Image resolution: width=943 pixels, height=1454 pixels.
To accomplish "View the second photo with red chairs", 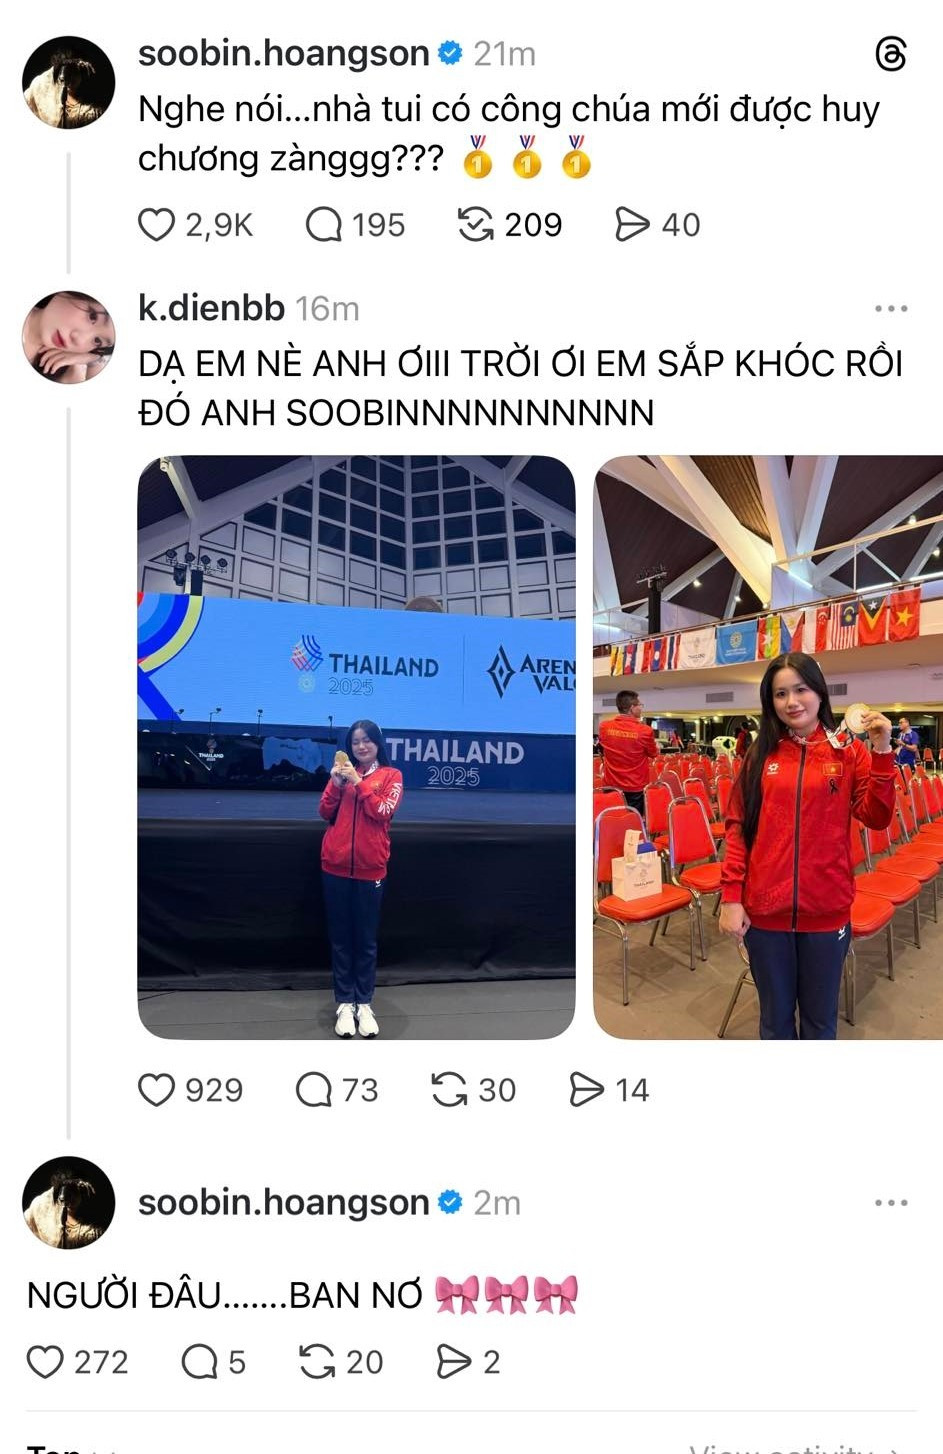I will click(x=768, y=747).
